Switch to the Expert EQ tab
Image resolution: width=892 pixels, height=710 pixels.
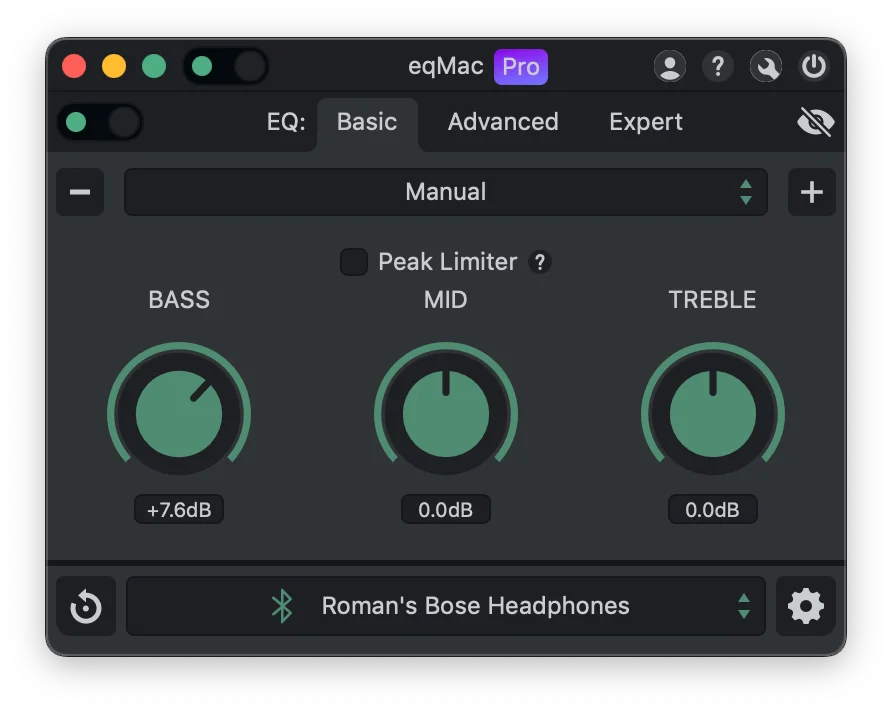646,122
